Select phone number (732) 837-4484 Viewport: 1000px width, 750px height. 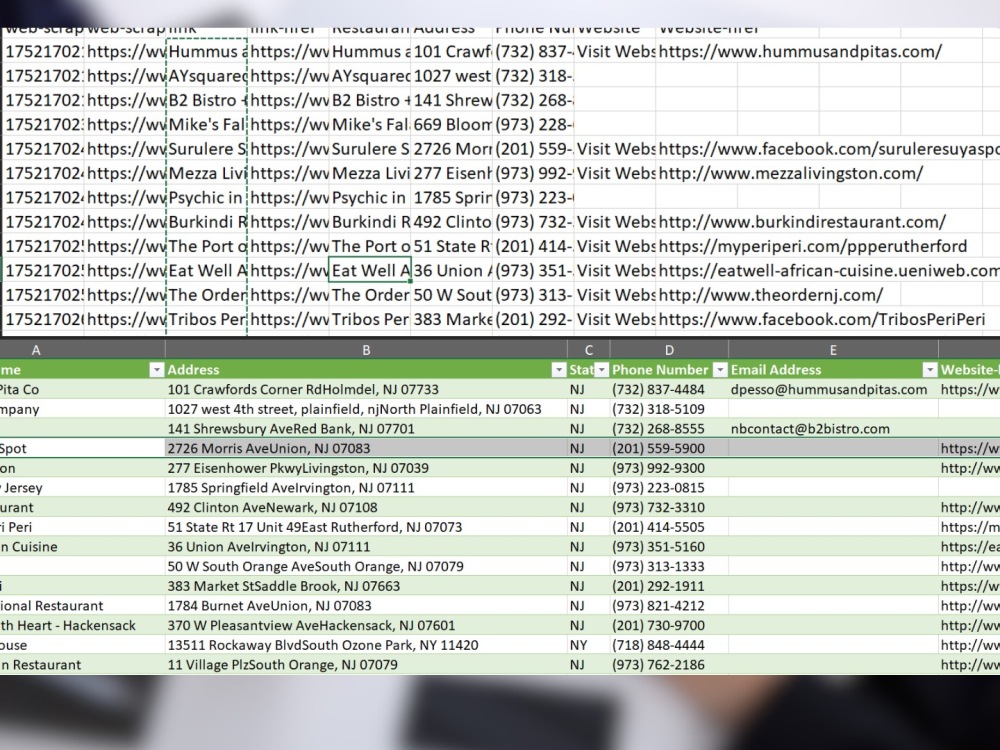669,390
